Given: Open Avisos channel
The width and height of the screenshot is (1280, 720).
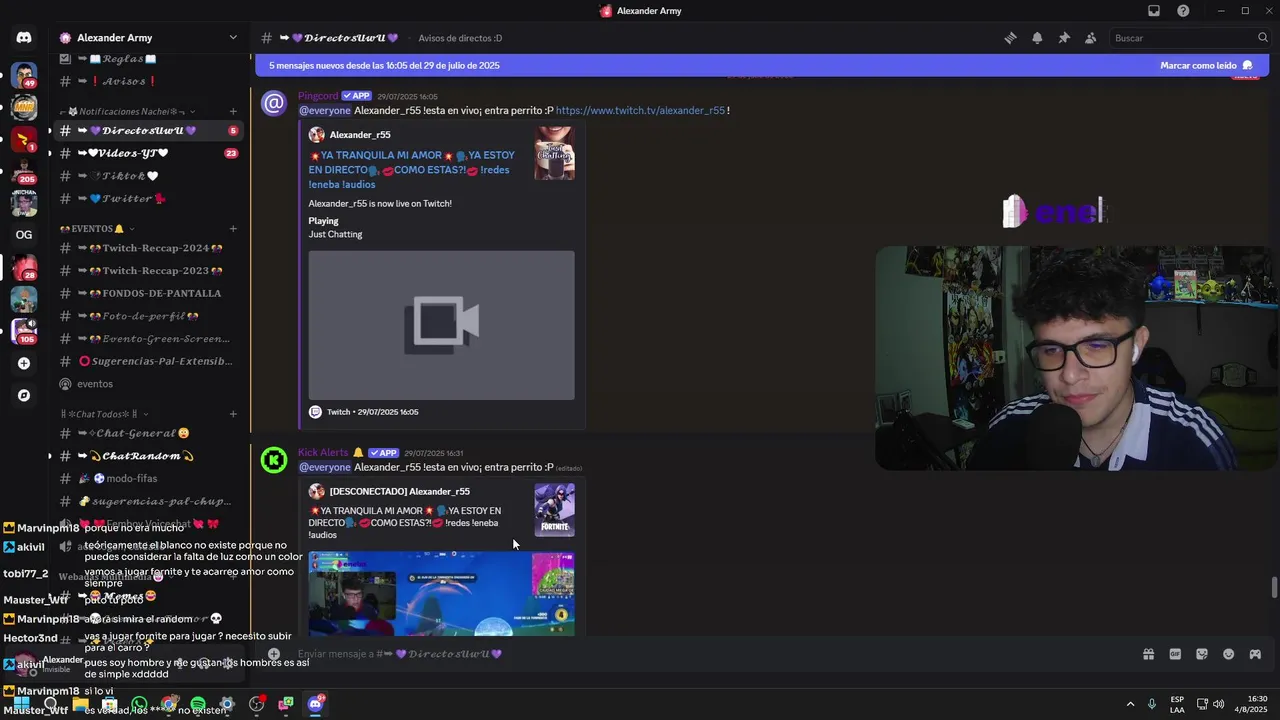Looking at the screenshot, I should (x=148, y=81).
